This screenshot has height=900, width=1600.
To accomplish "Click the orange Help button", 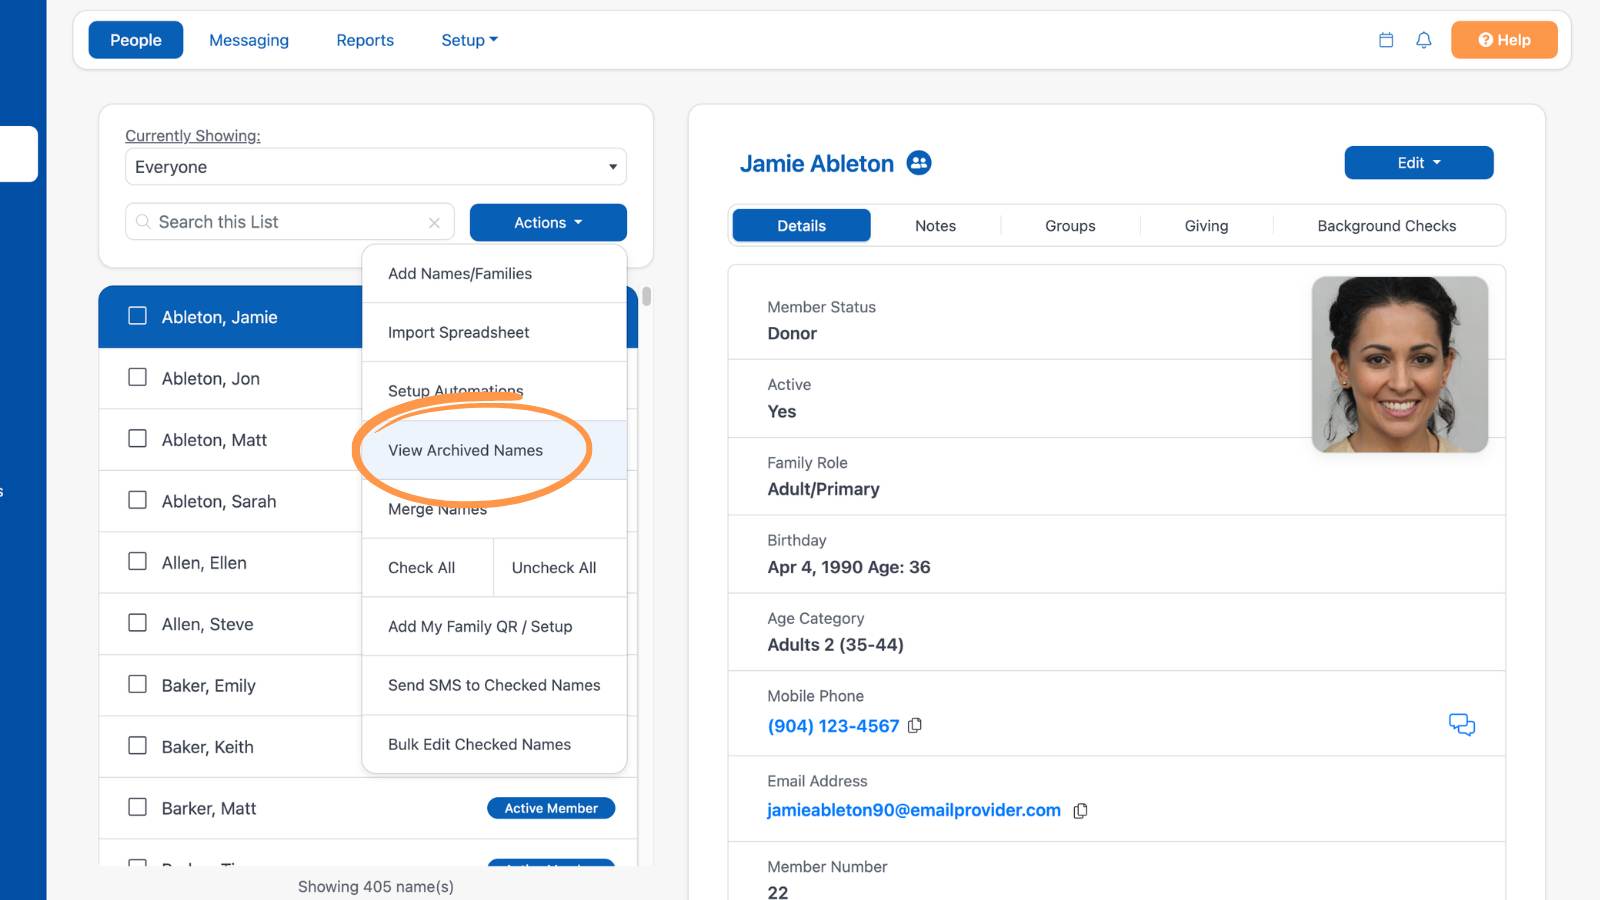I will click(1504, 40).
